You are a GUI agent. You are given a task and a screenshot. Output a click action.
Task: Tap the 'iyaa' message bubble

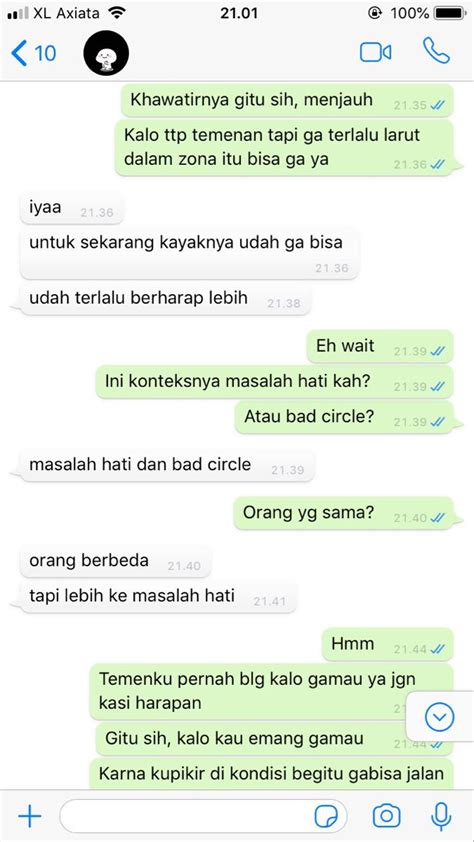click(71, 209)
